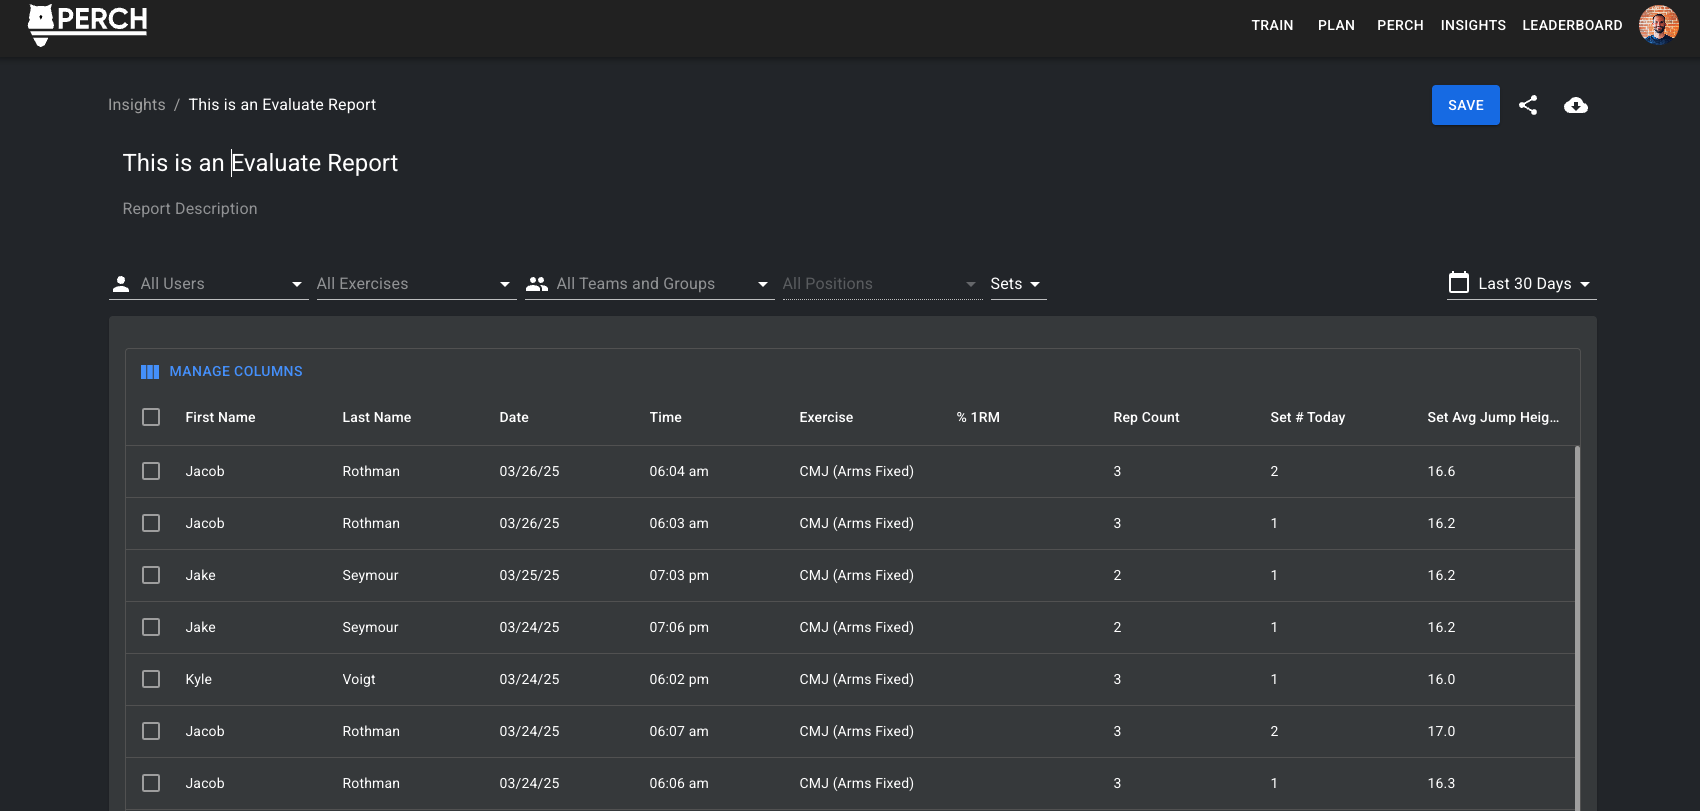Check the Jake Seymour 07:06 pm row

pos(151,627)
